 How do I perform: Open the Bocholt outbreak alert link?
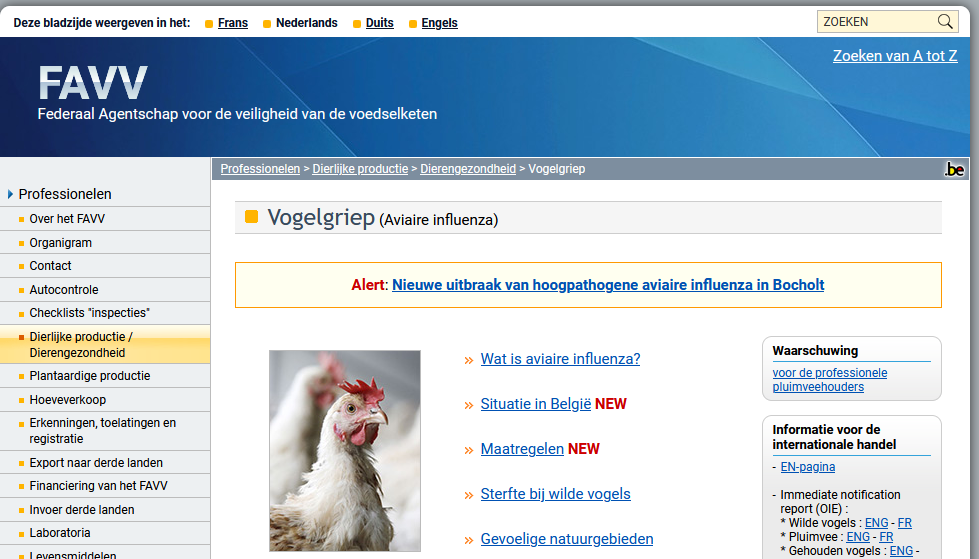[608, 285]
